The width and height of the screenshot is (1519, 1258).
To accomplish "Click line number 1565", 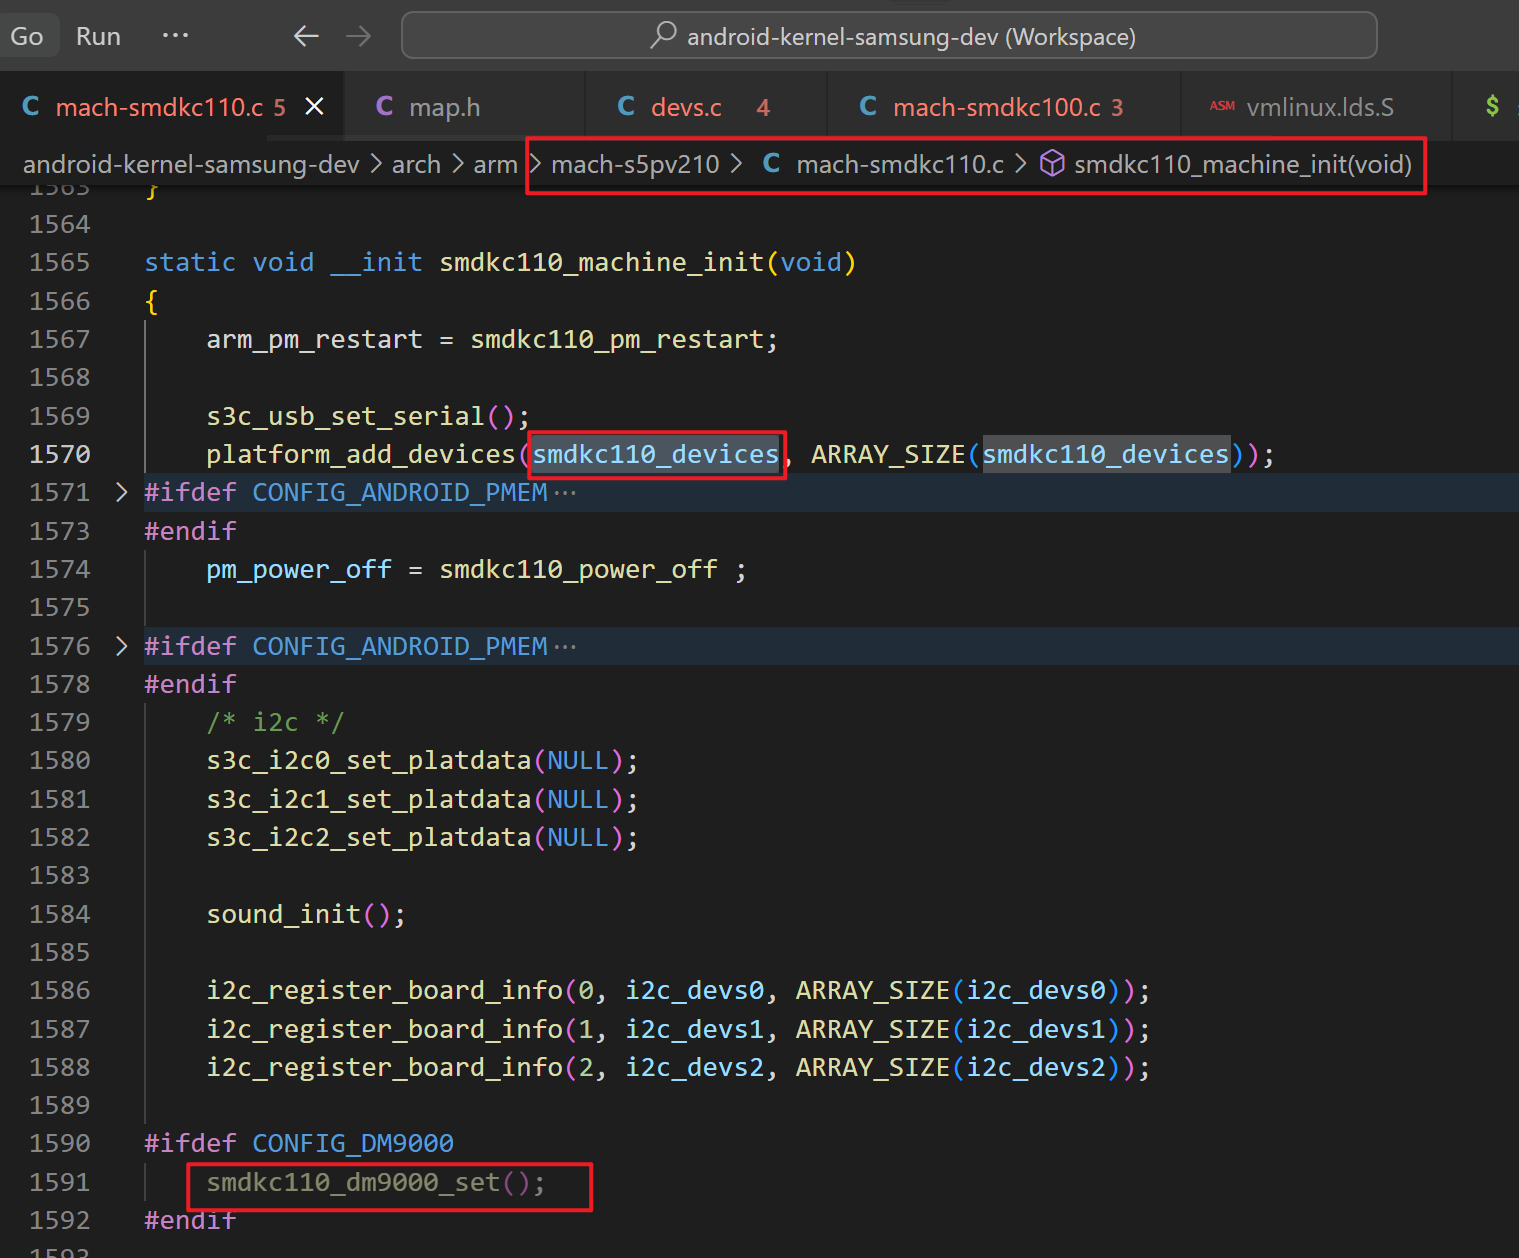I will pos(60,262).
